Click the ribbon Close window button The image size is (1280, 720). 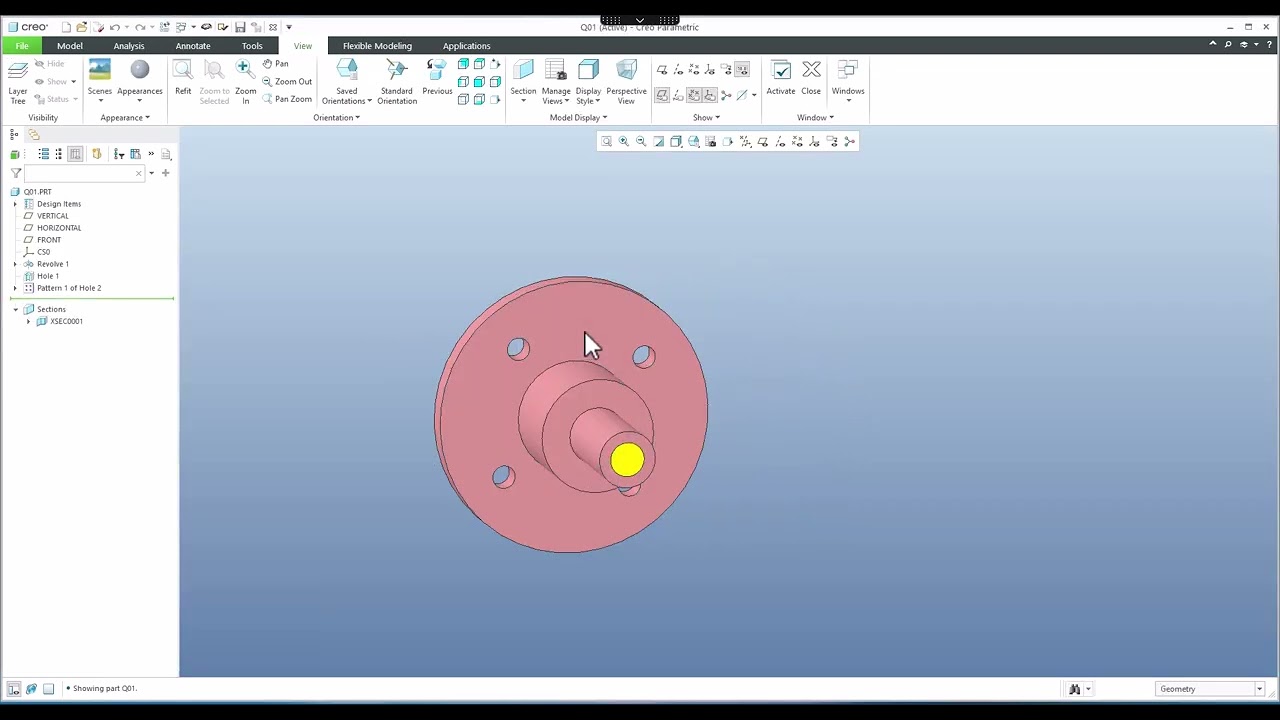coord(811,78)
